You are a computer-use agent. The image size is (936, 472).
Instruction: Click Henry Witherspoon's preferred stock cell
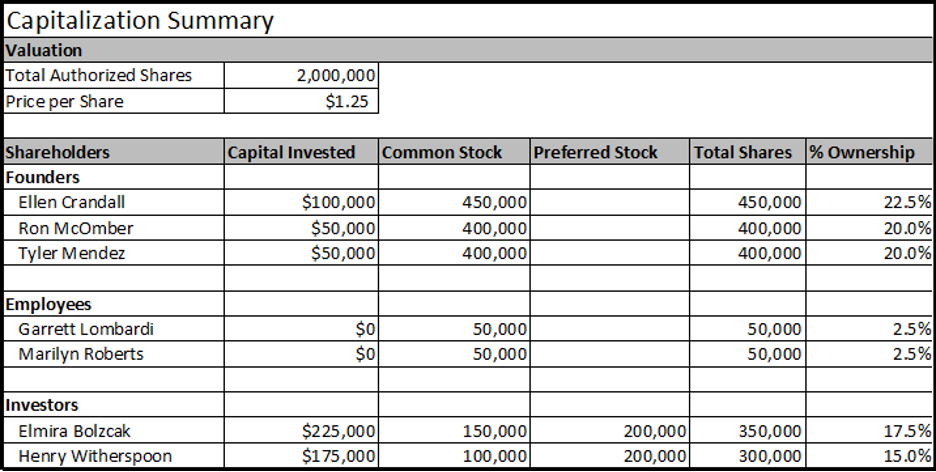tap(609, 456)
